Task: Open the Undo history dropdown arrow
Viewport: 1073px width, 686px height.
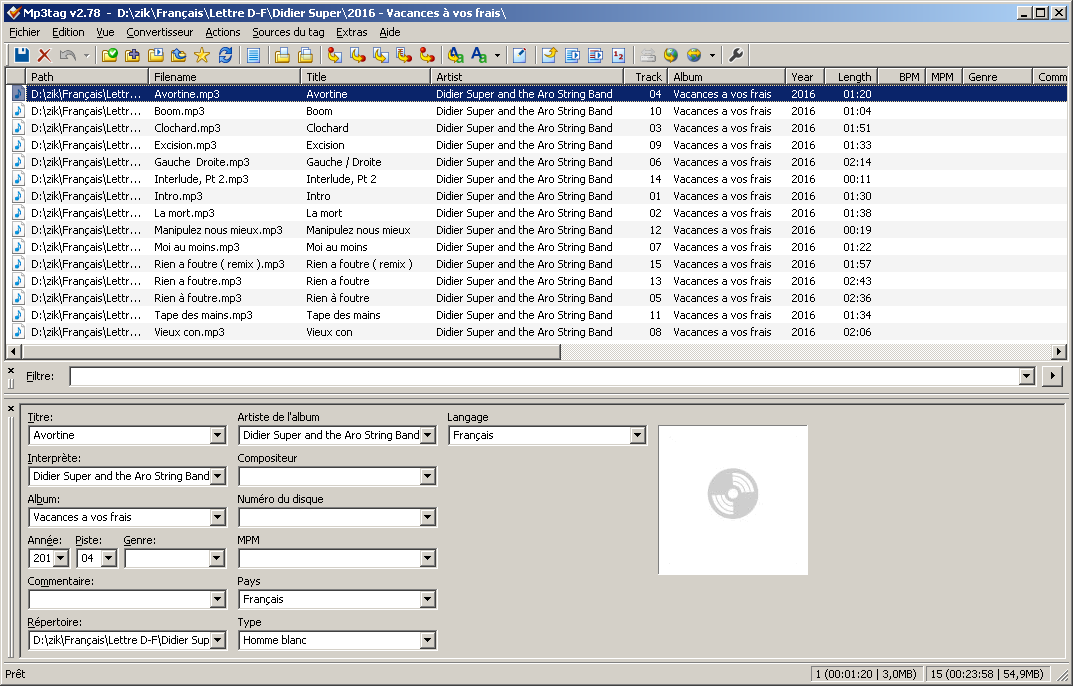Action: tap(86, 55)
